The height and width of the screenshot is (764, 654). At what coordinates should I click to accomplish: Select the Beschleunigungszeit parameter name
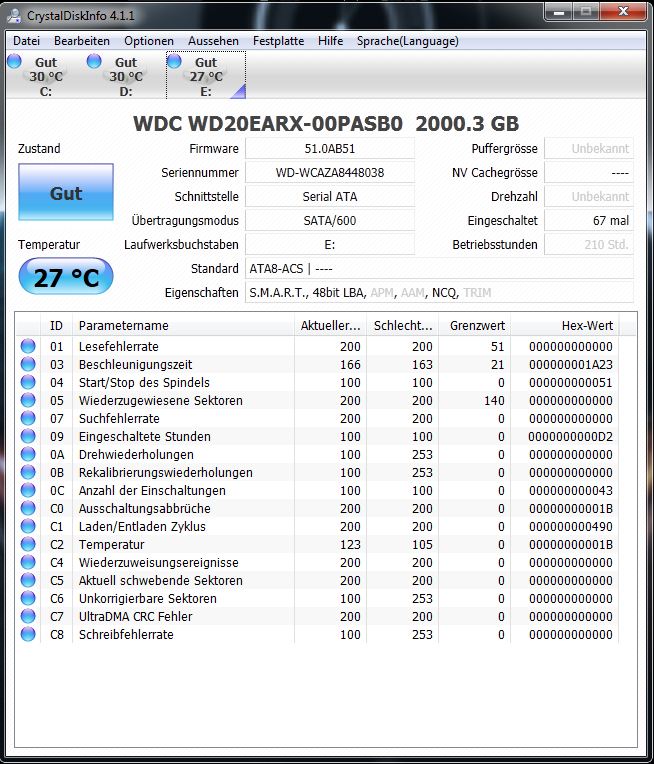tap(135, 364)
